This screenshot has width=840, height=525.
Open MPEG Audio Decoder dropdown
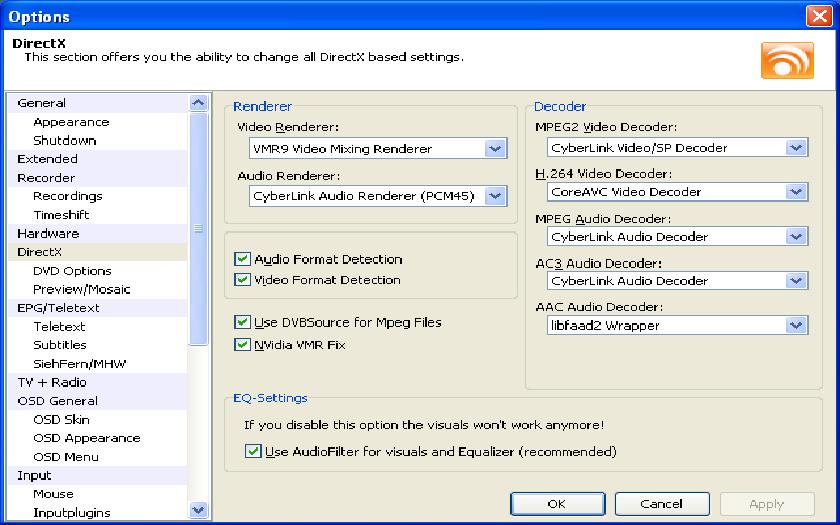click(677, 236)
